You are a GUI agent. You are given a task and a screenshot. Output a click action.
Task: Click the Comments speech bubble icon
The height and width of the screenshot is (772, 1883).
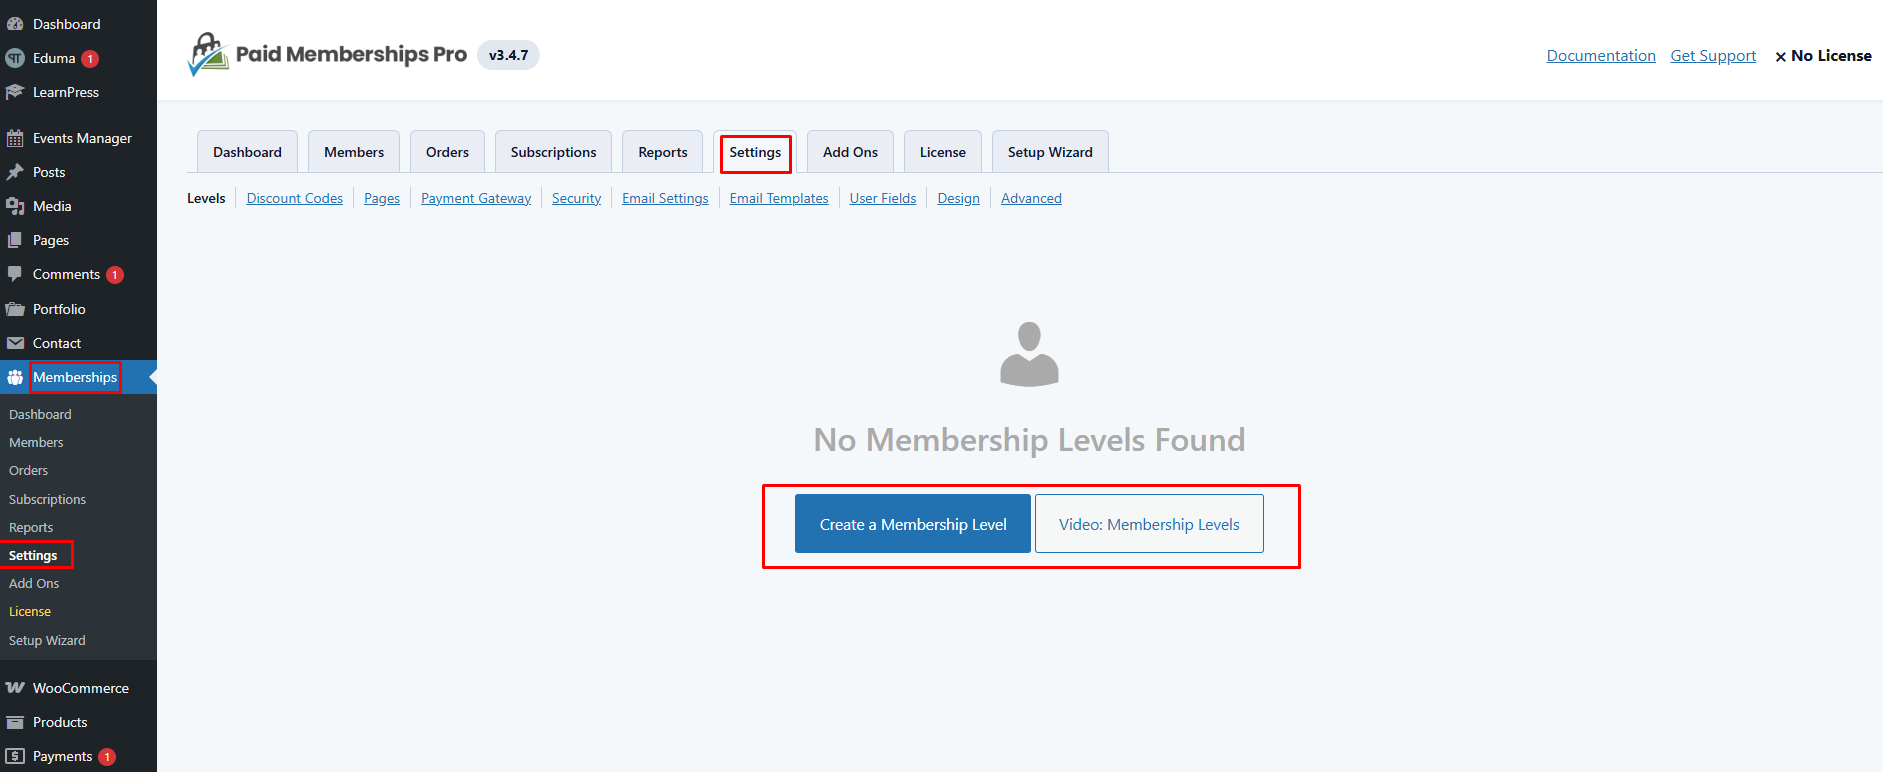(x=15, y=274)
